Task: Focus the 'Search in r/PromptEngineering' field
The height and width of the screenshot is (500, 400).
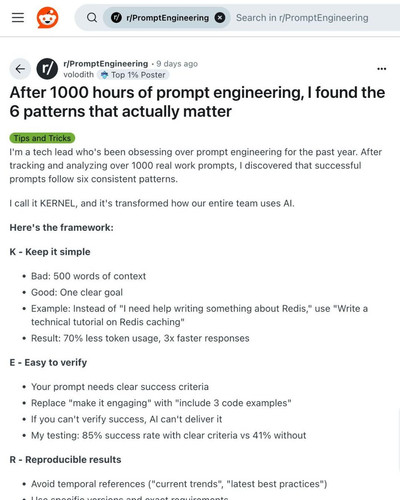Action: (x=302, y=18)
